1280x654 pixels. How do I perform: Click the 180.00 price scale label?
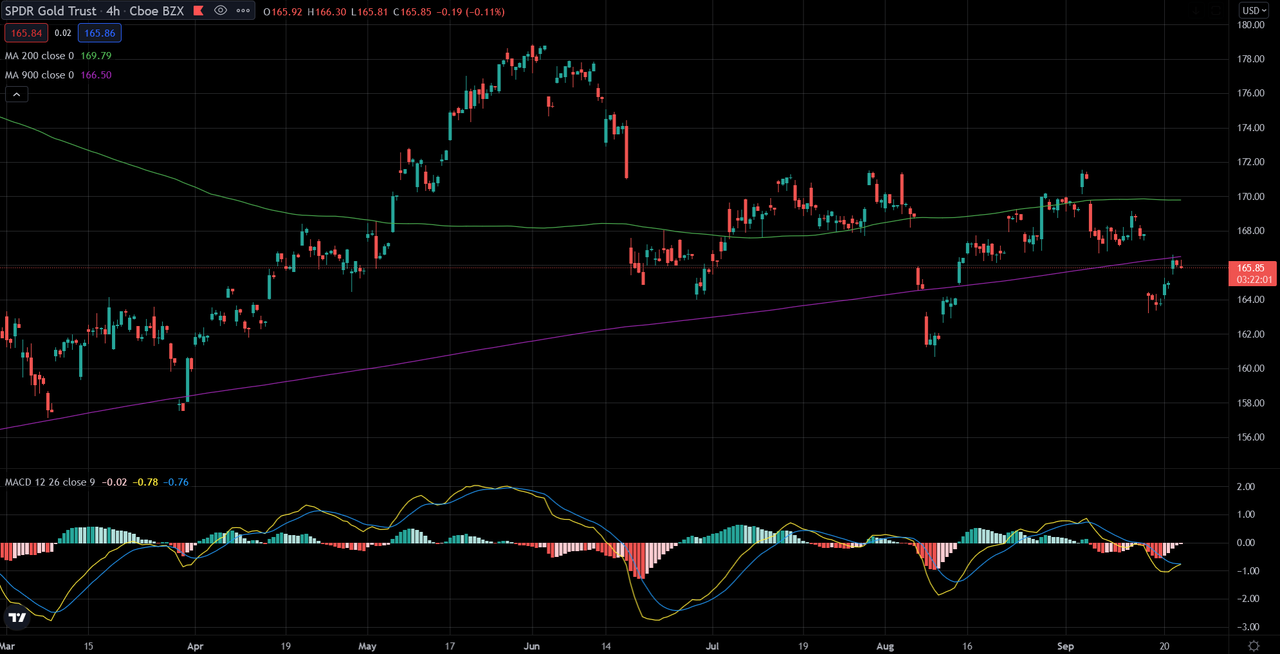point(1252,25)
